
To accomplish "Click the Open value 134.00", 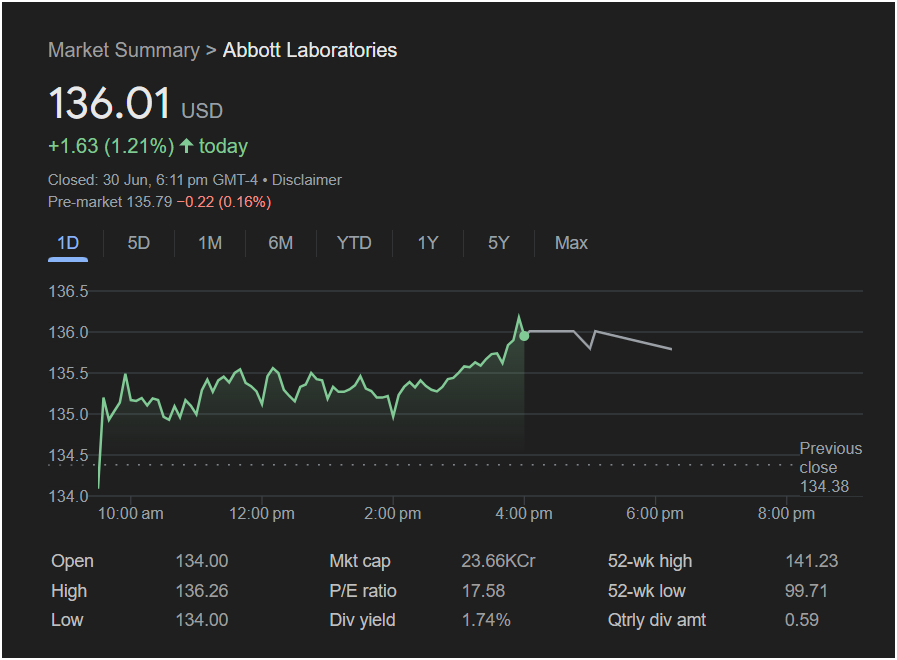I will [x=202, y=561].
